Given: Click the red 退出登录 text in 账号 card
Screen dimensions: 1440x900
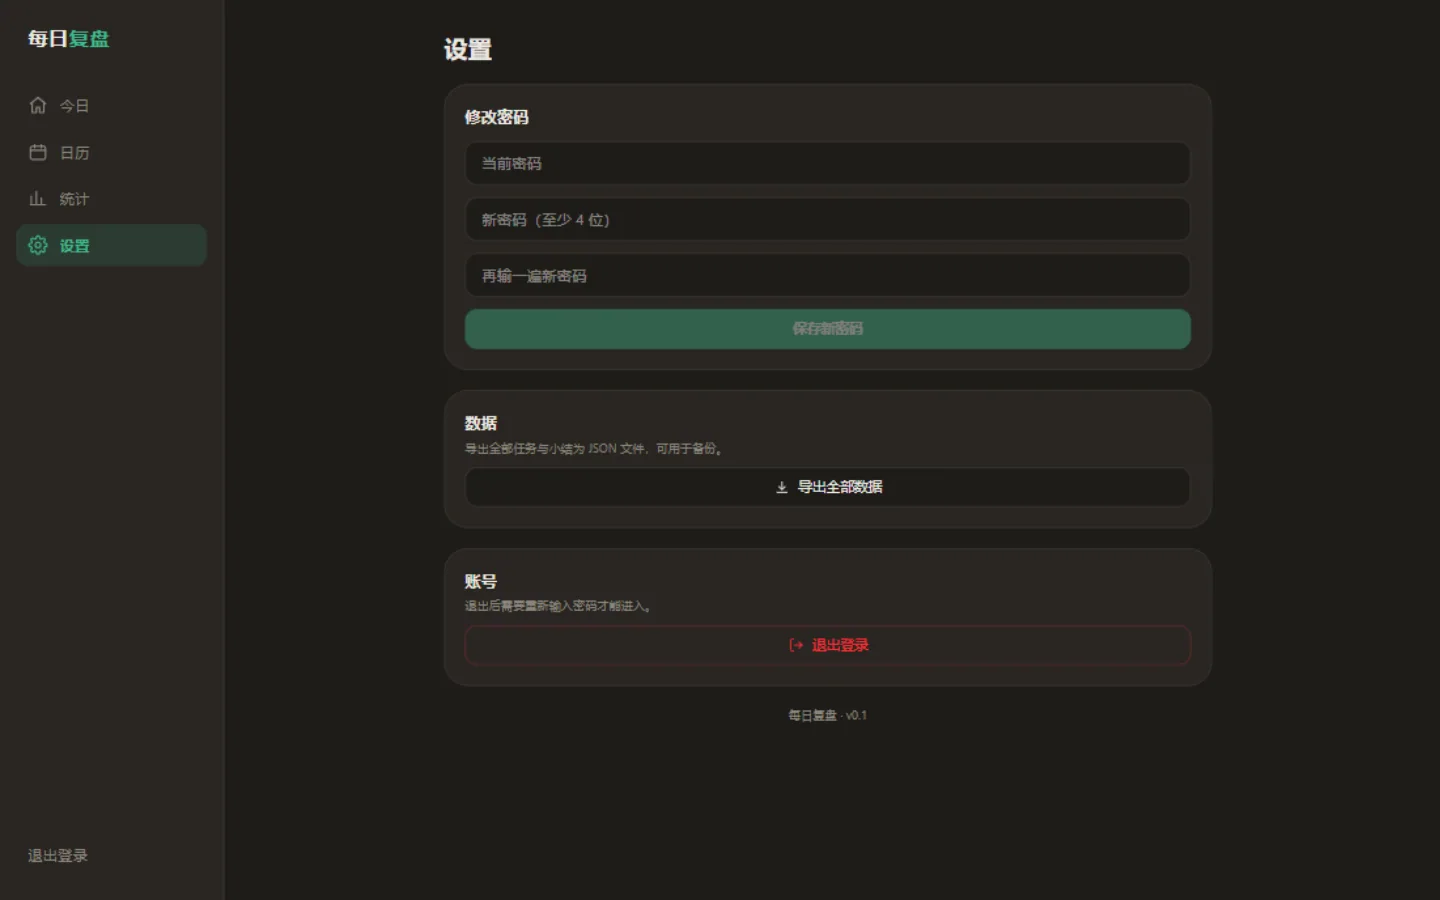Looking at the screenshot, I should click(840, 645).
